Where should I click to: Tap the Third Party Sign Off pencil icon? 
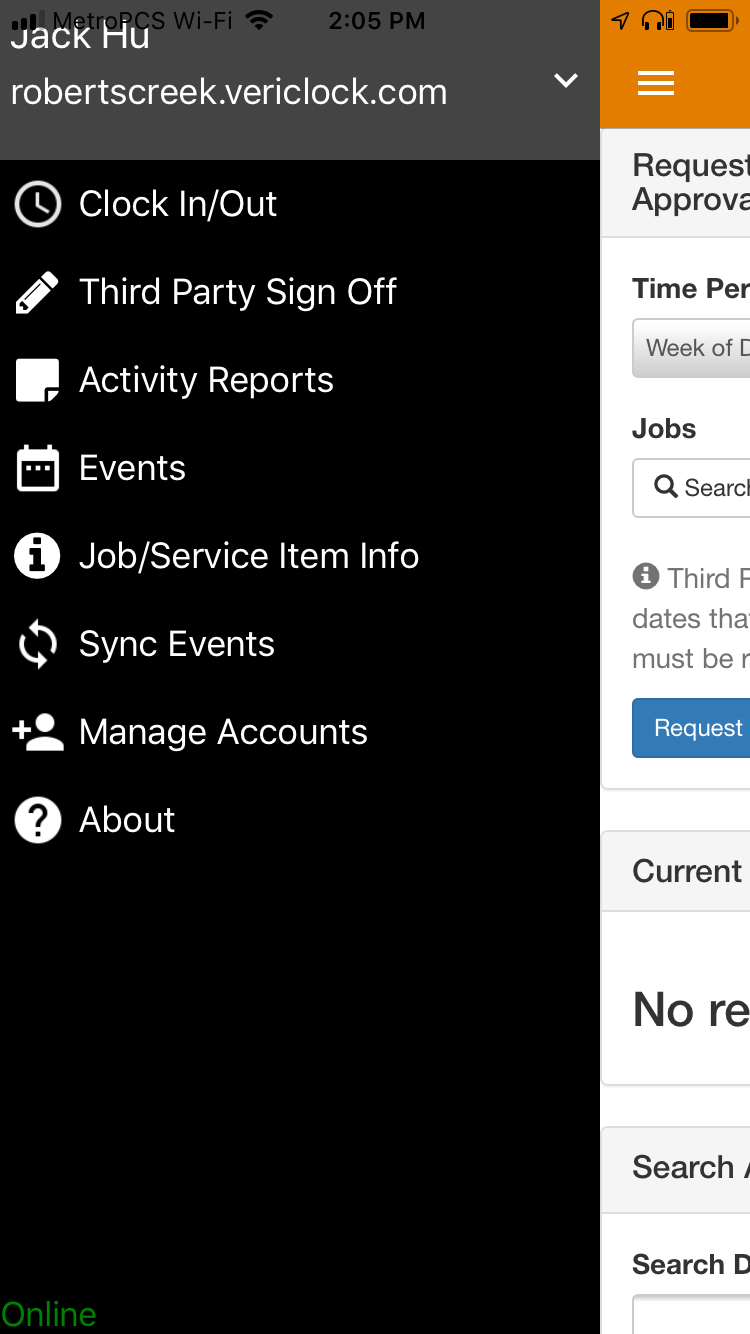click(38, 292)
